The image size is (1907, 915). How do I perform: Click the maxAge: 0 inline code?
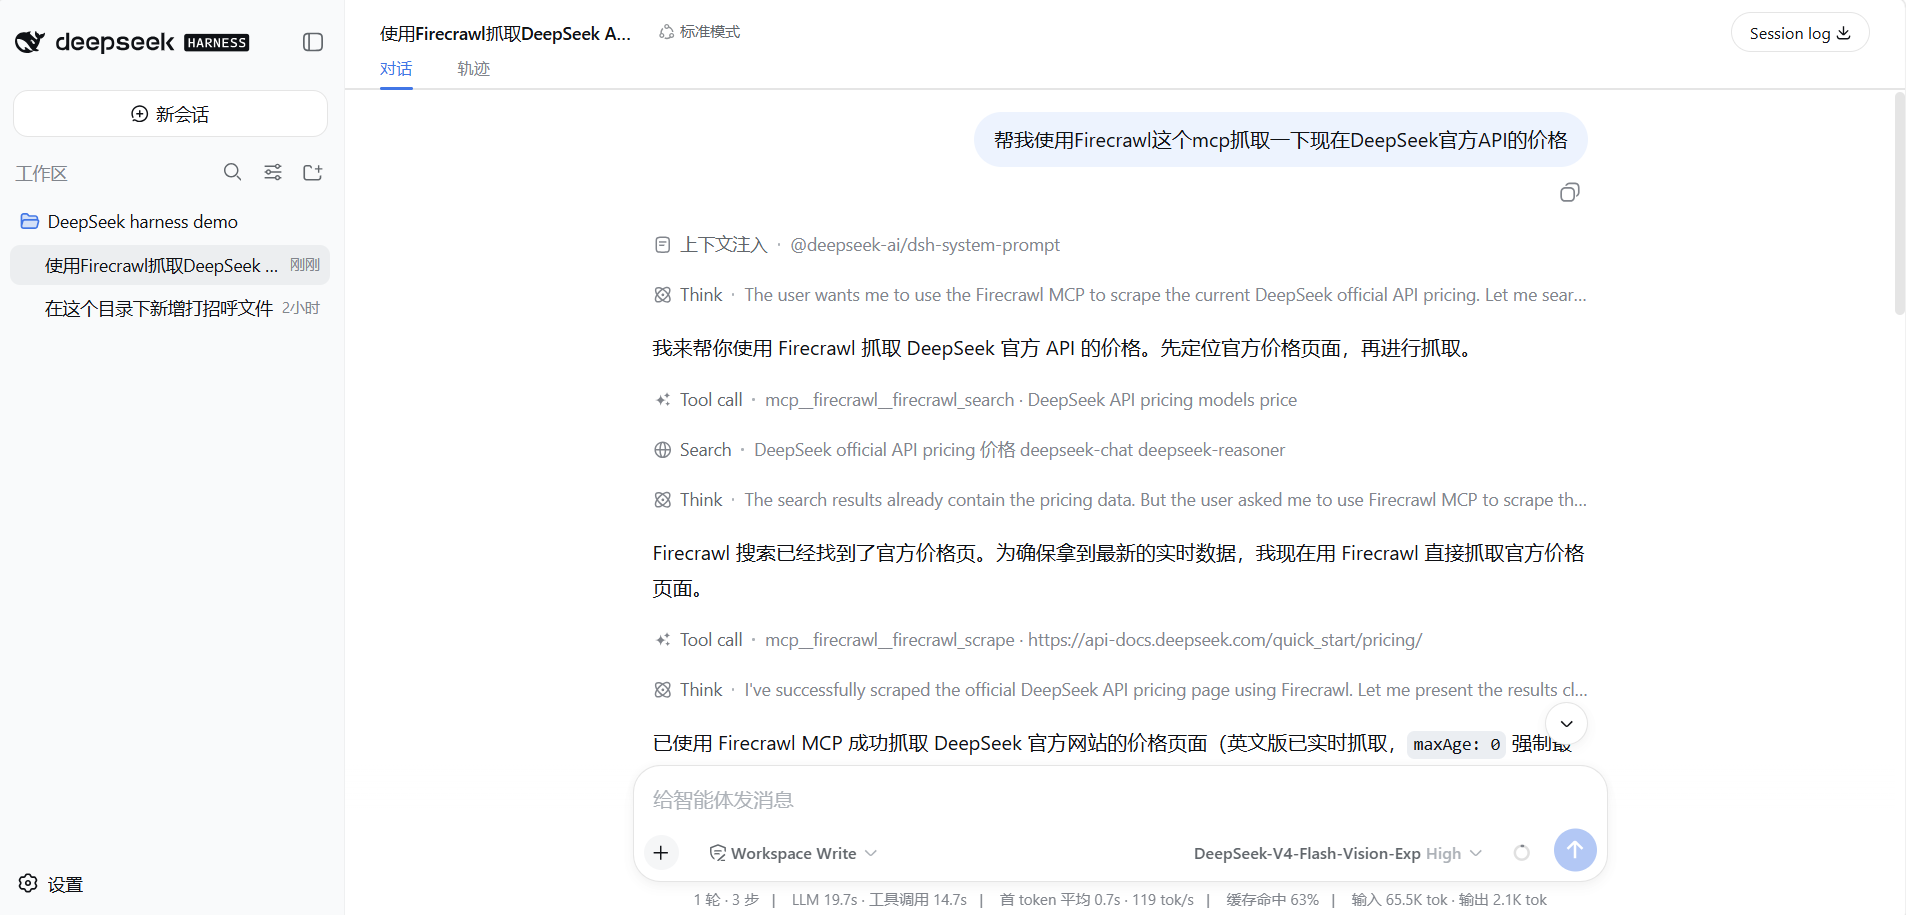(1456, 744)
